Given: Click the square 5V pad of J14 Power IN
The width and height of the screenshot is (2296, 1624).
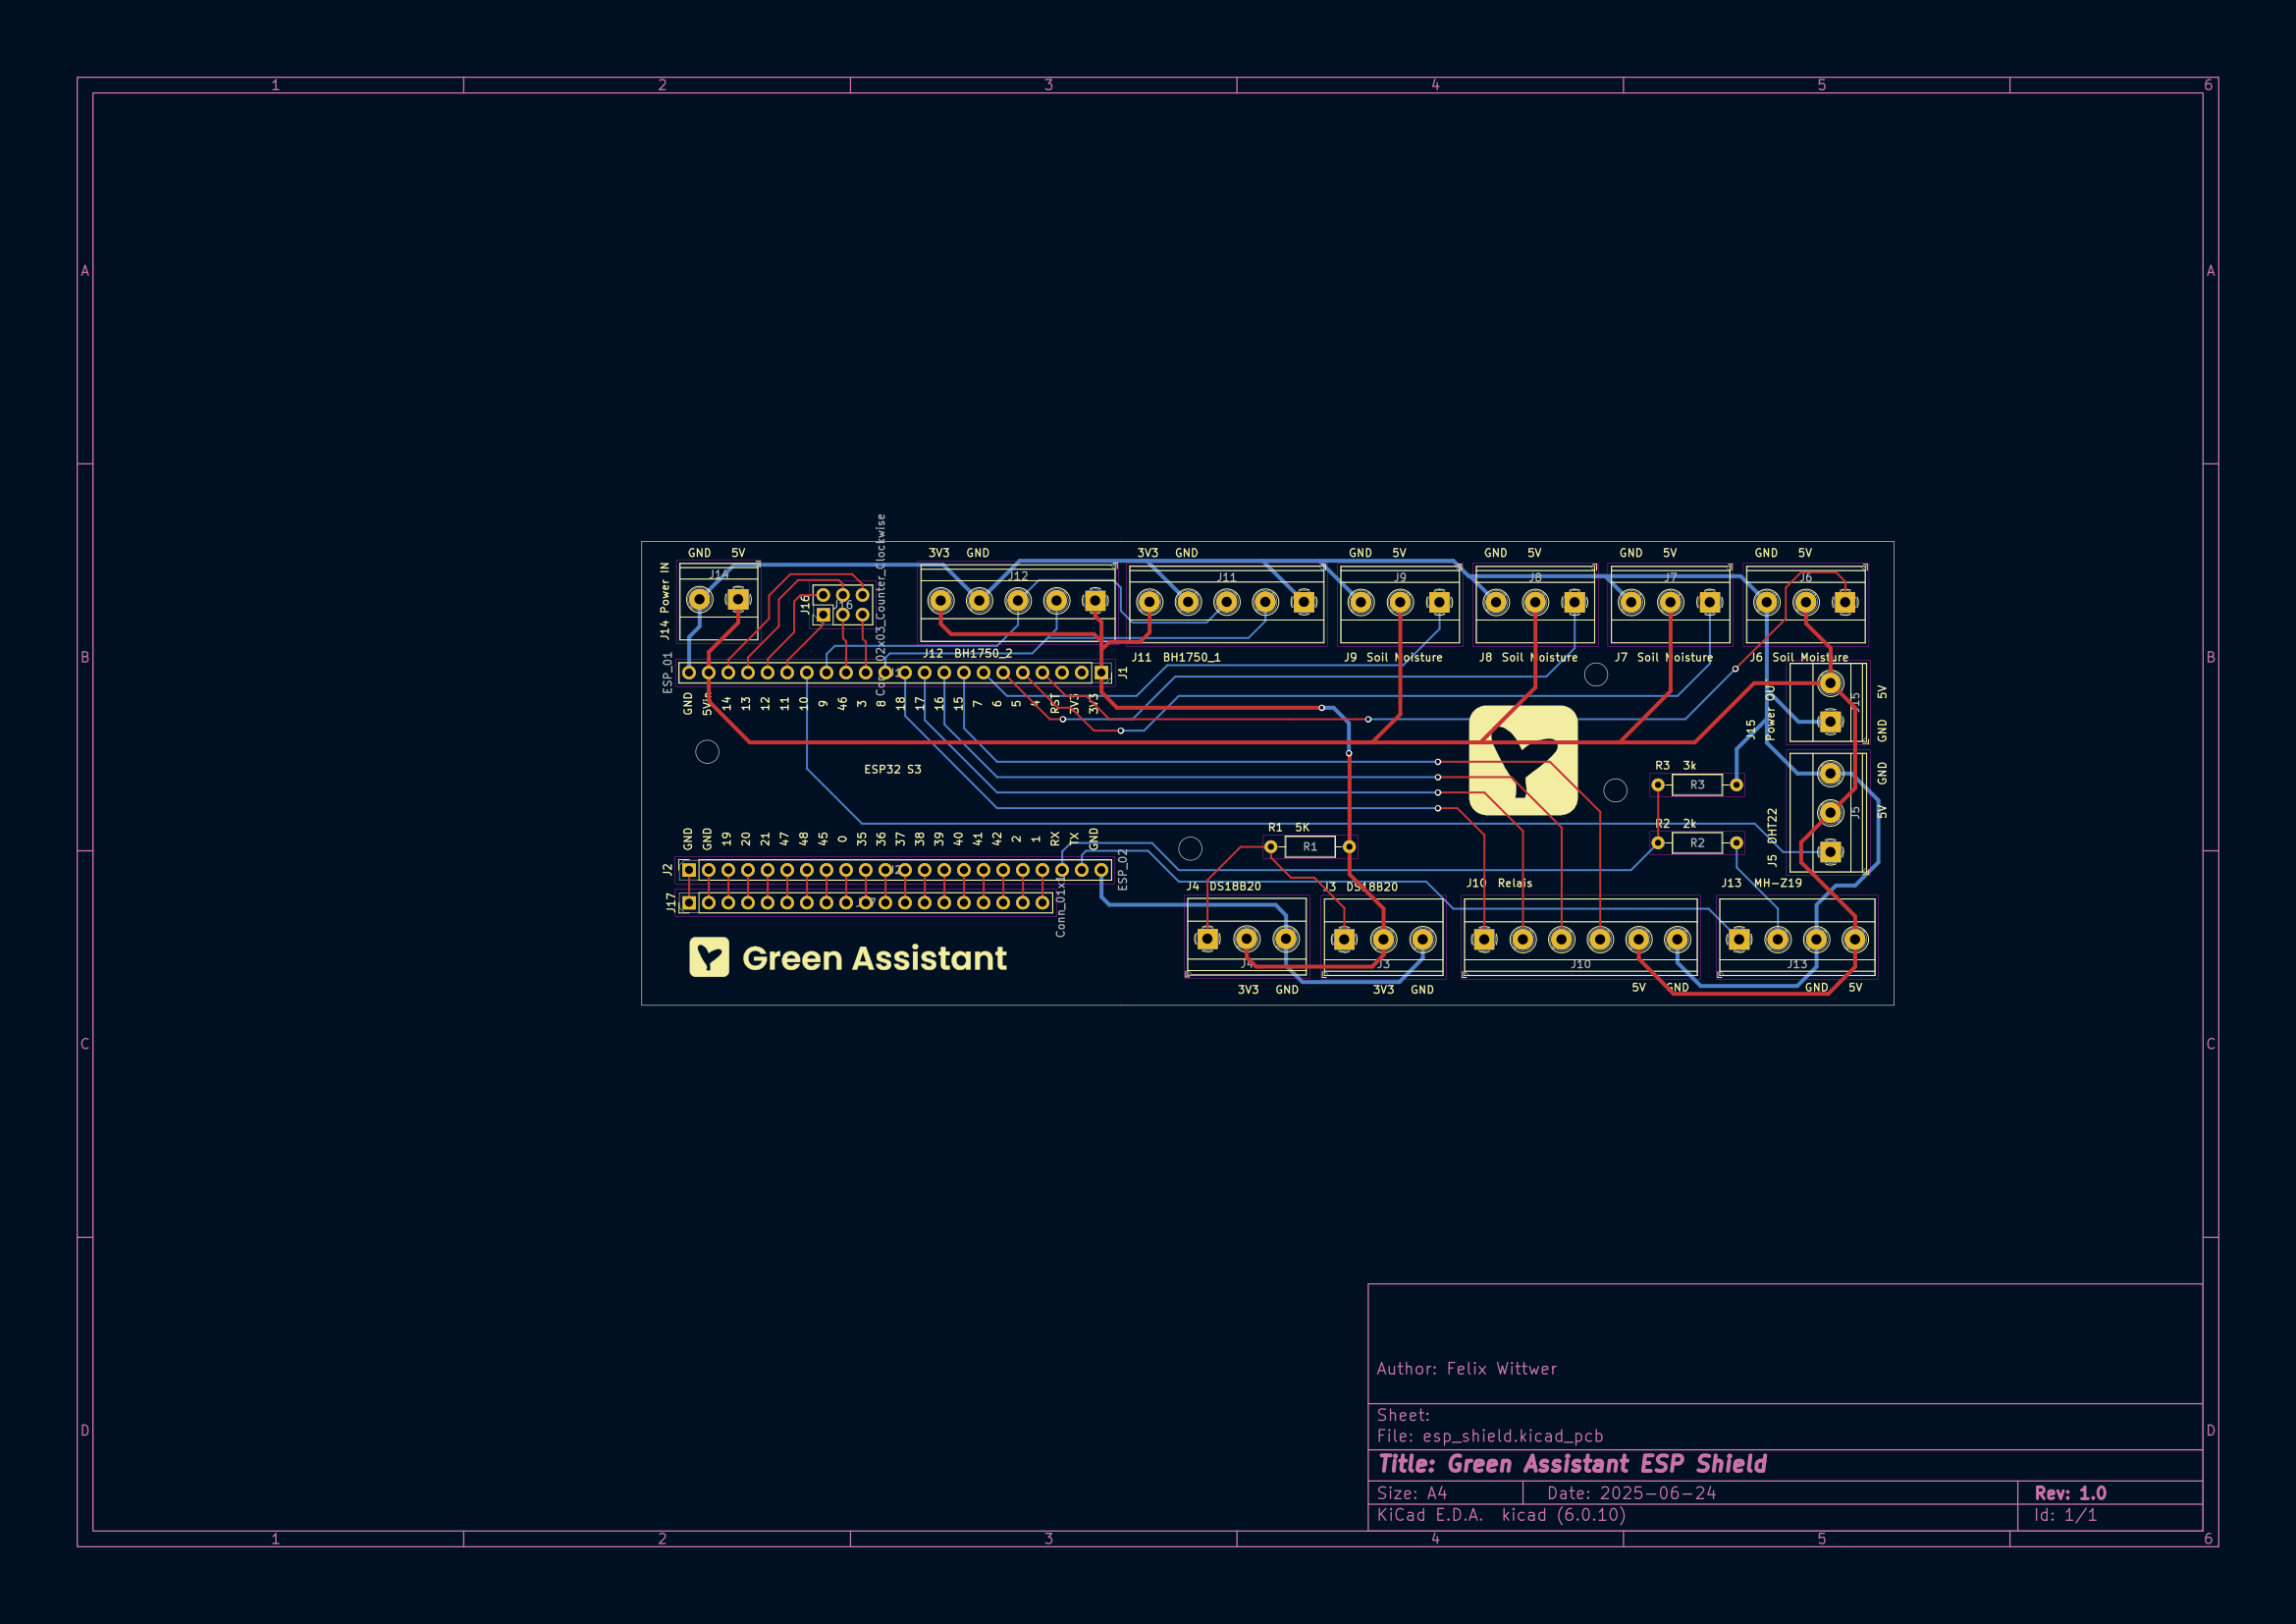Looking at the screenshot, I should click(738, 599).
